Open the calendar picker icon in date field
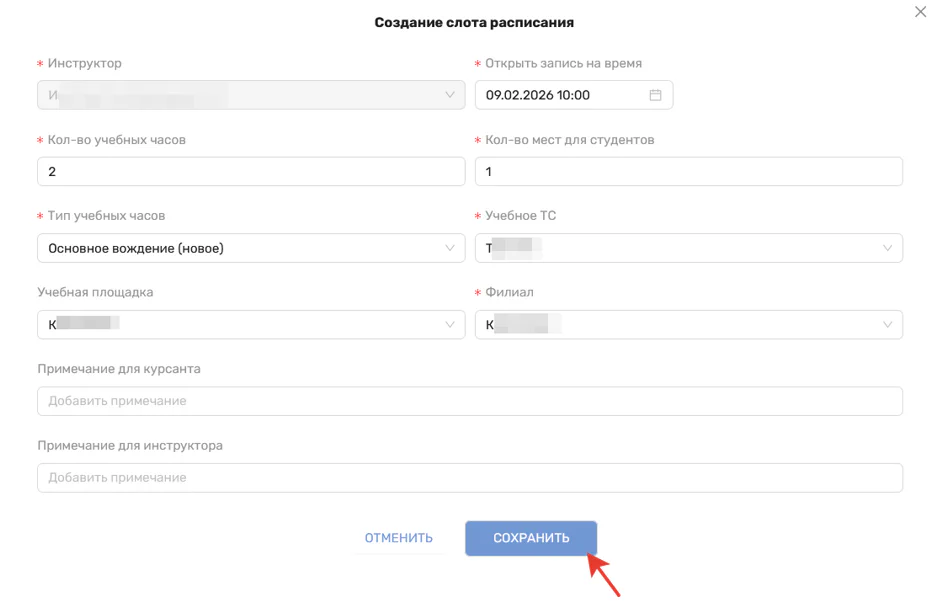 click(x=656, y=95)
